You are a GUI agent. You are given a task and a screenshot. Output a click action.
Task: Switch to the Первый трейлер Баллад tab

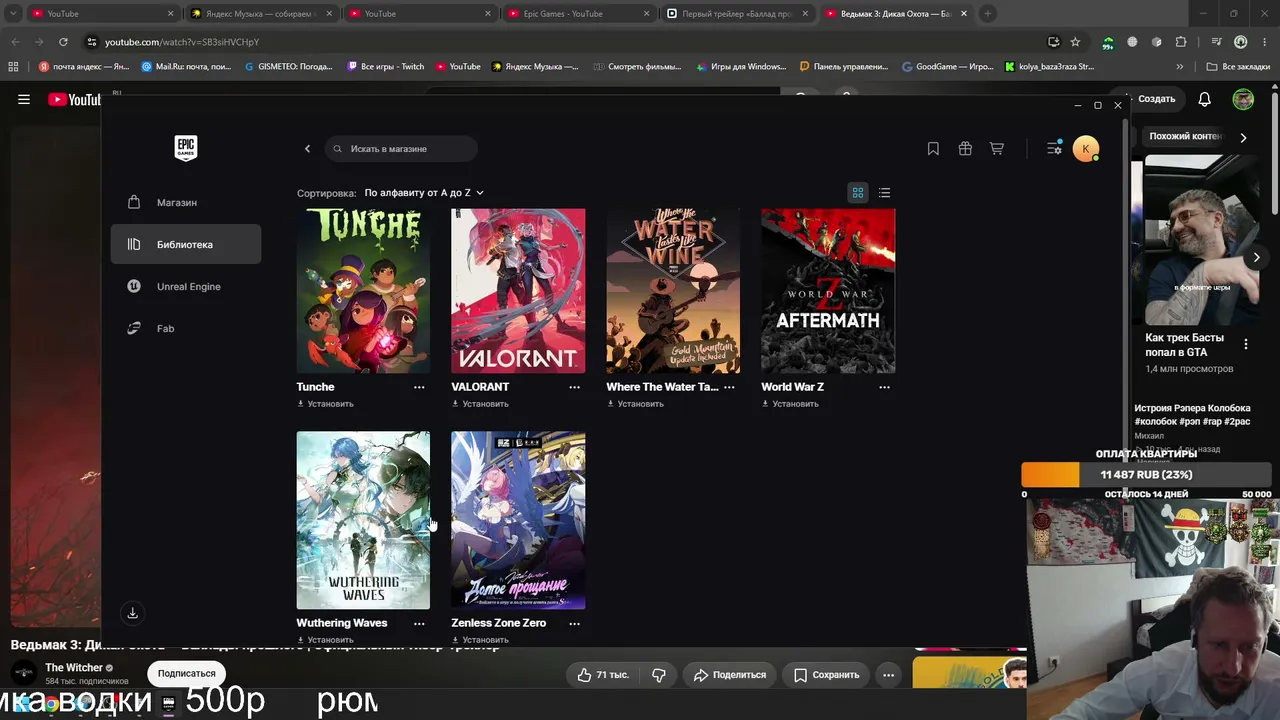[x=737, y=14]
